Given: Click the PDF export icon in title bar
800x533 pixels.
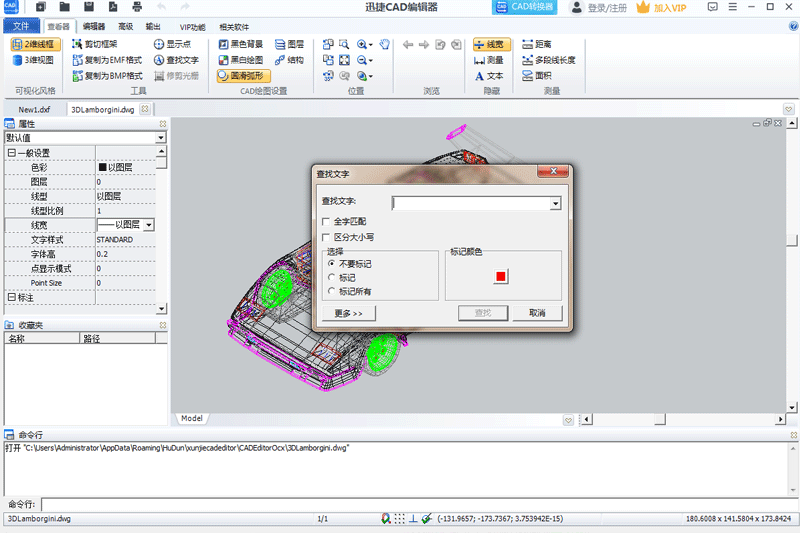Looking at the screenshot, I should click(113, 7).
